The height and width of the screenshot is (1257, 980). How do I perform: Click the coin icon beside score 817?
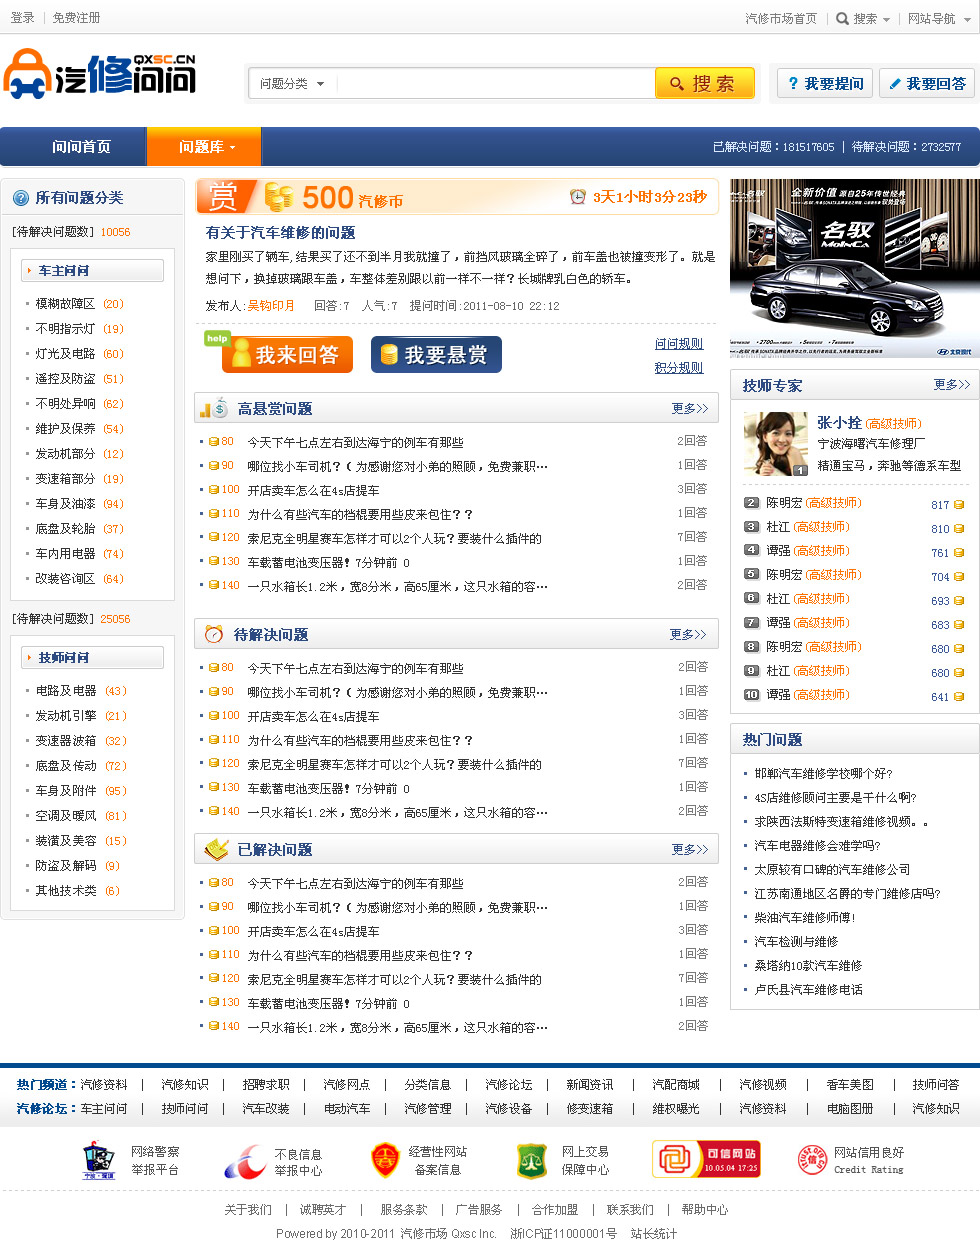tap(959, 505)
